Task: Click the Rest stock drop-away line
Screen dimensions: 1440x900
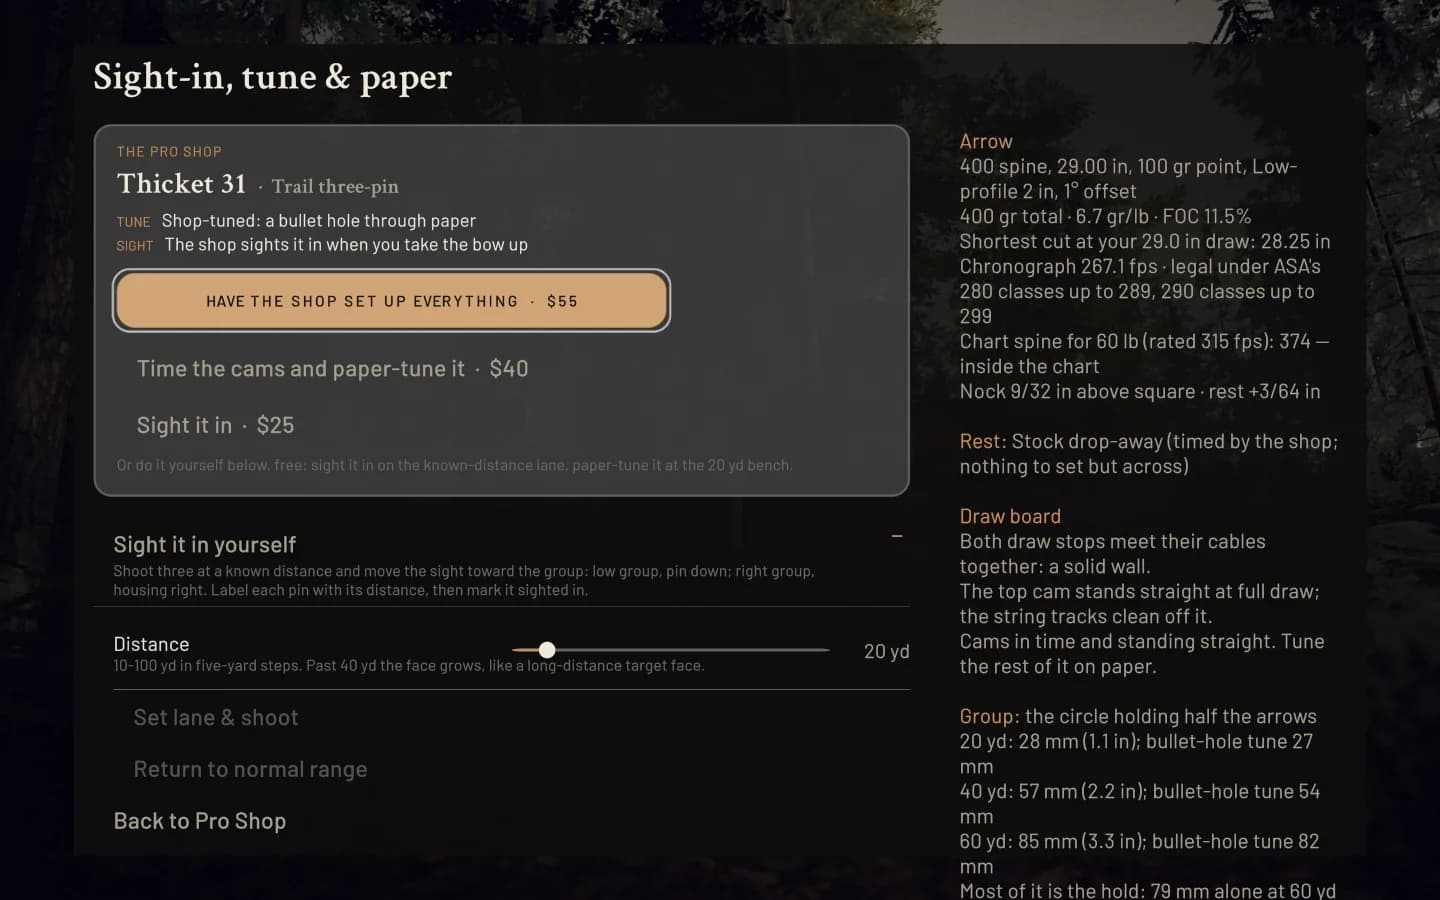Action: [x=1148, y=454]
